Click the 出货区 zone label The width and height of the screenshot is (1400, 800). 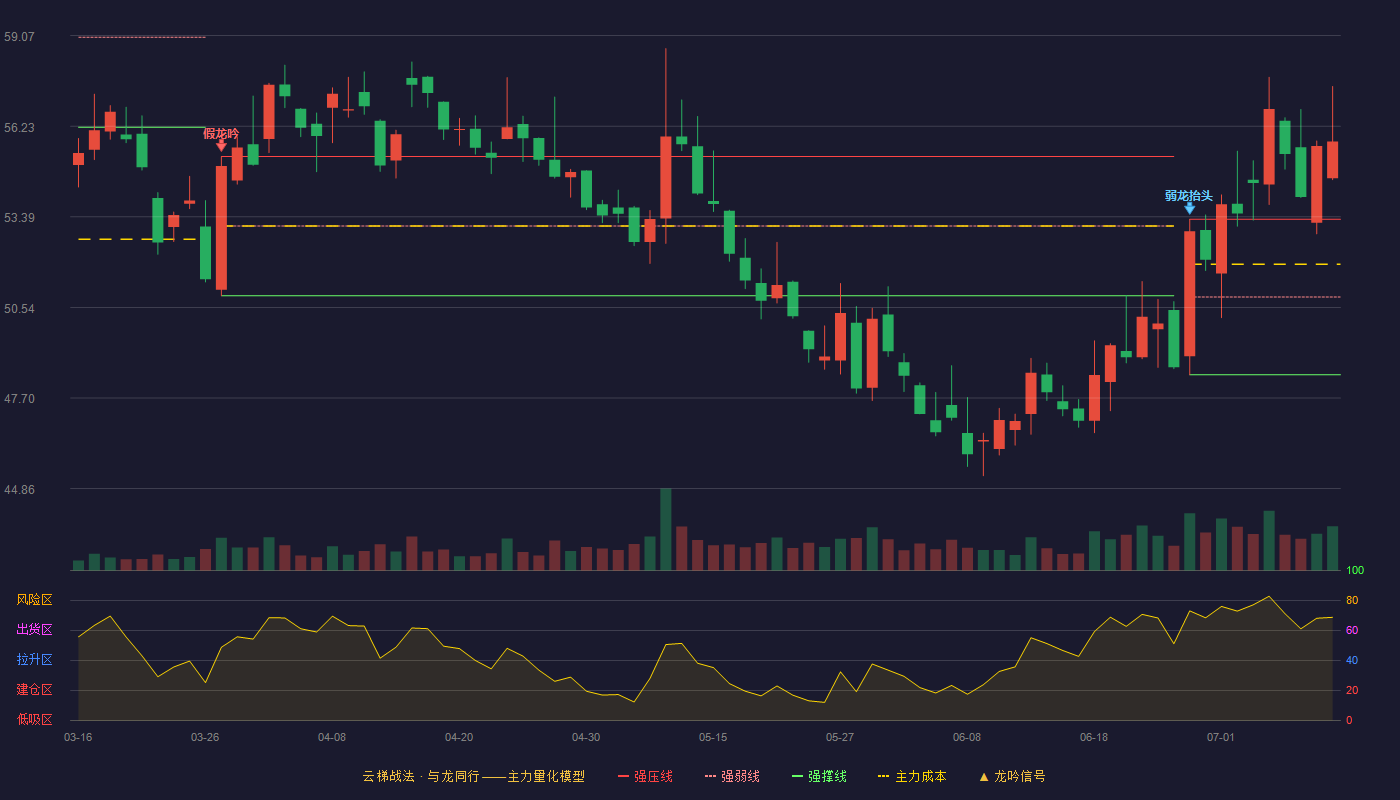coord(34,630)
